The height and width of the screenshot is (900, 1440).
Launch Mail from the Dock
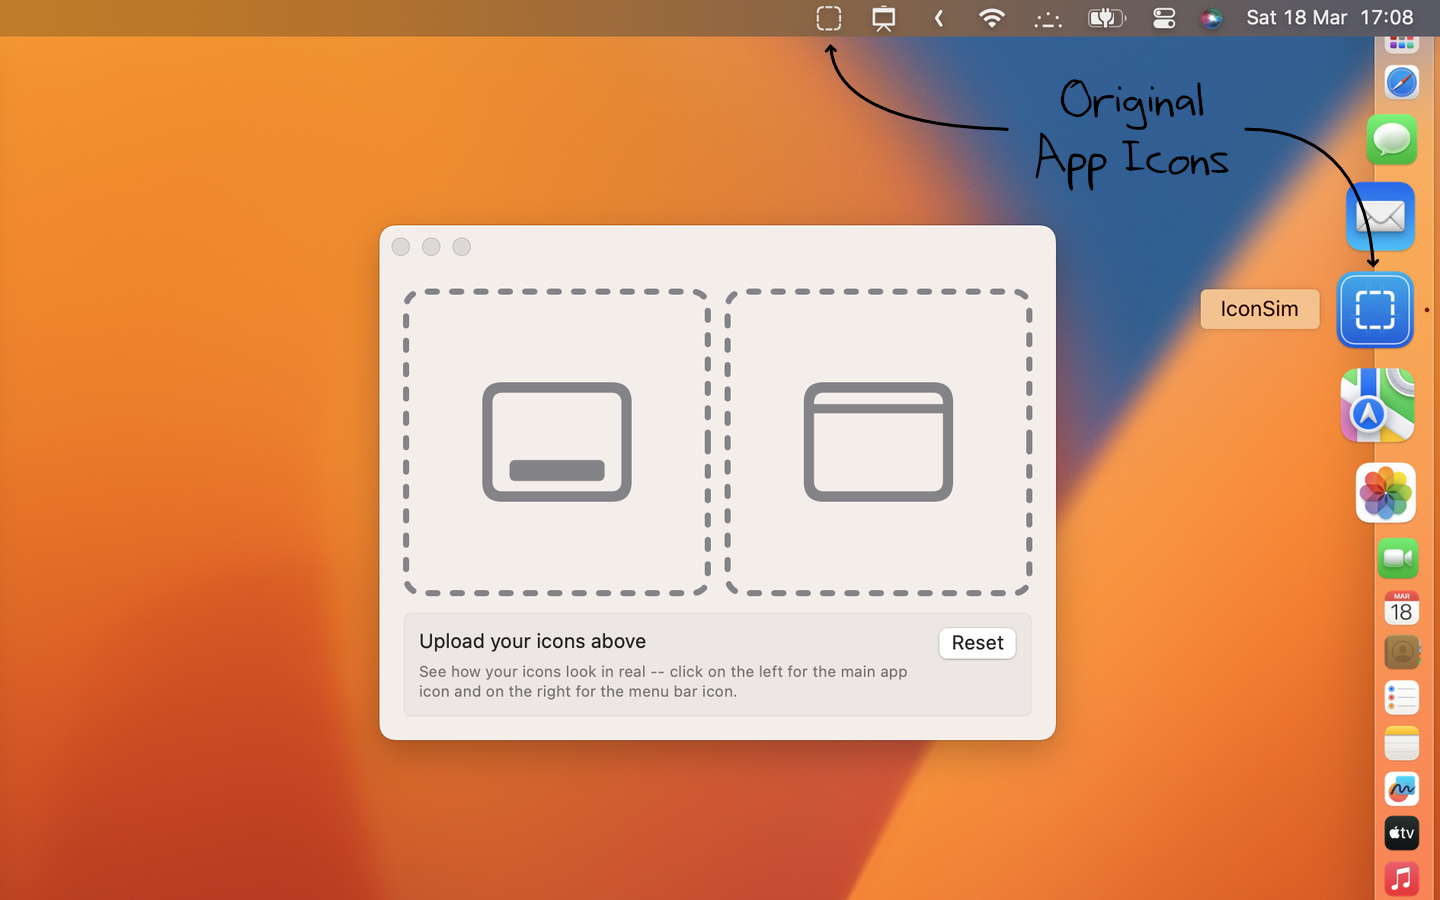point(1380,216)
